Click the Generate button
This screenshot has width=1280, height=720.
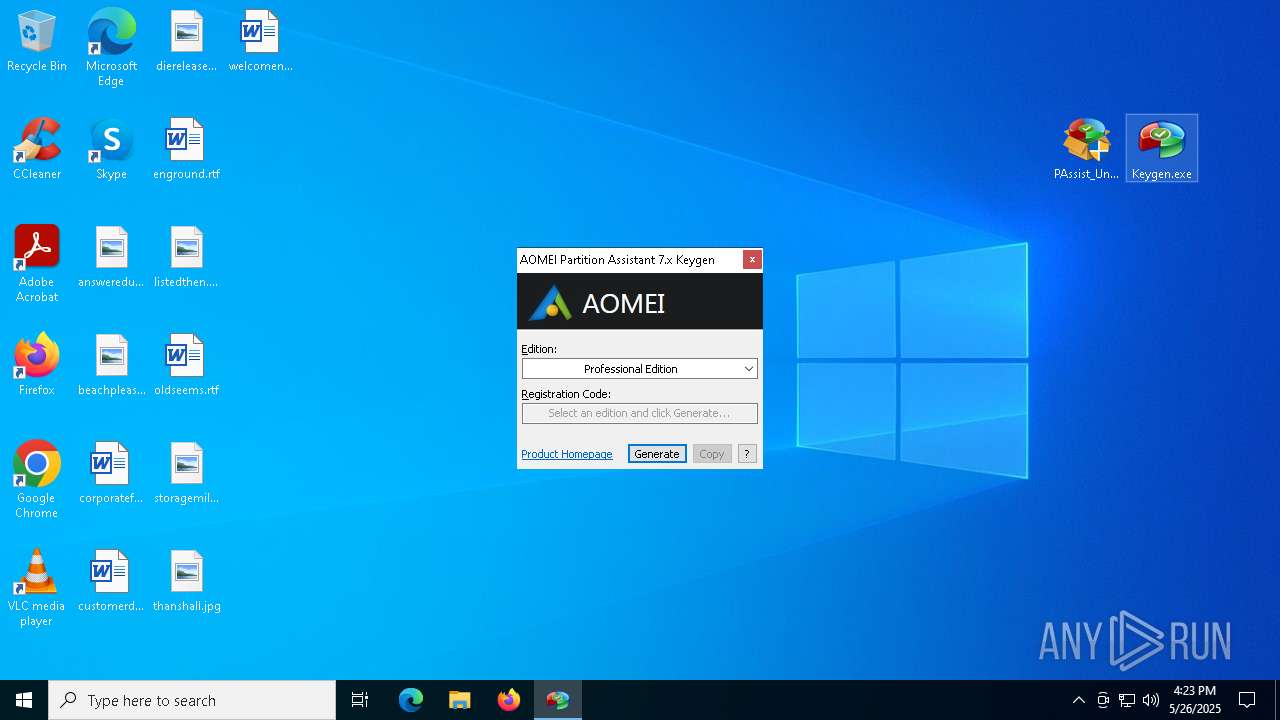(657, 454)
